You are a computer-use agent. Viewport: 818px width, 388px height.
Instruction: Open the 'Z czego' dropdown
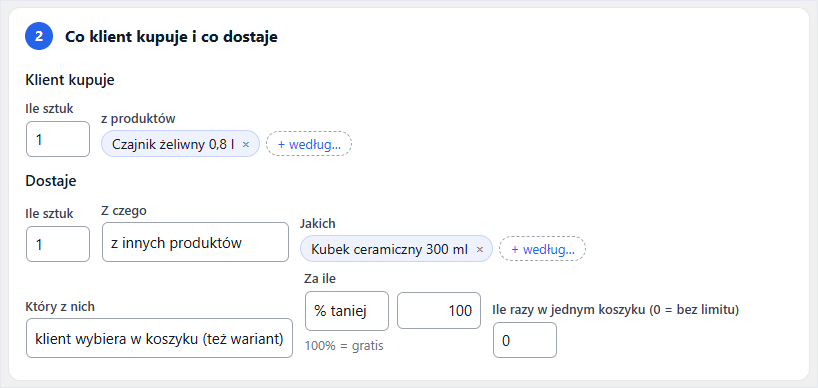point(196,242)
